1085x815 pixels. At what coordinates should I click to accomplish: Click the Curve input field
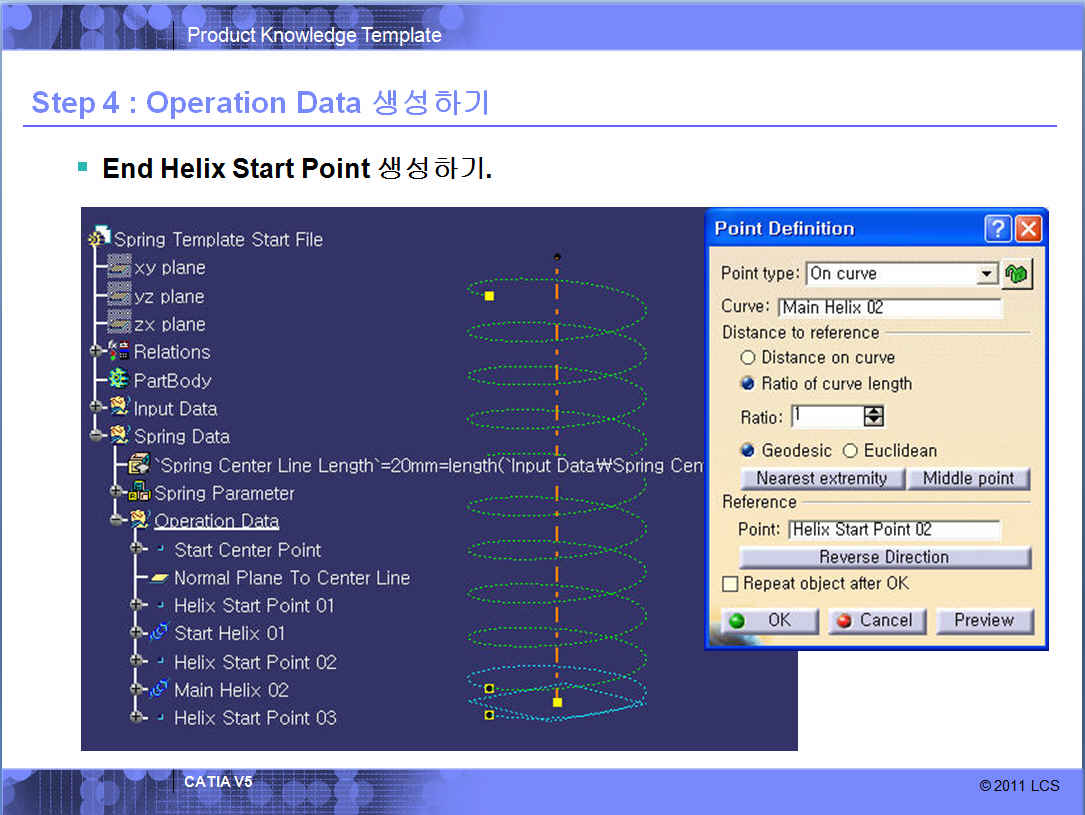point(889,308)
